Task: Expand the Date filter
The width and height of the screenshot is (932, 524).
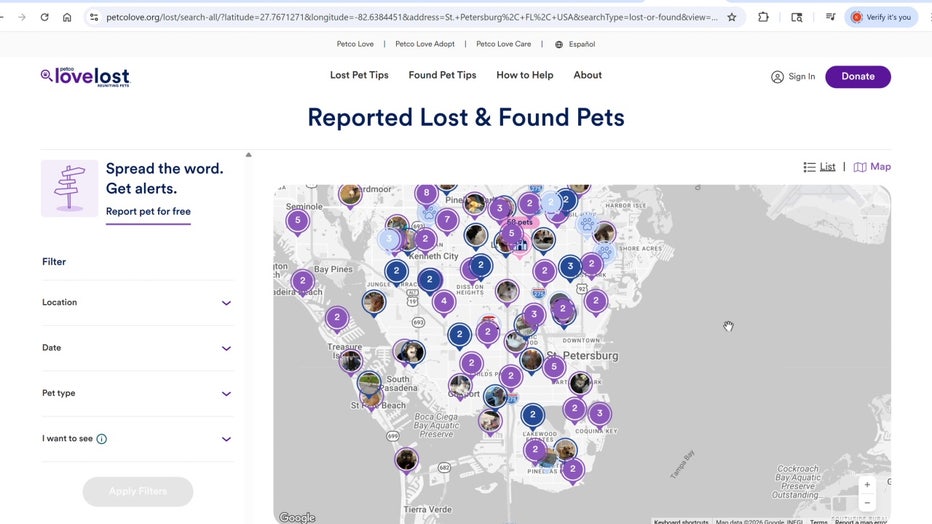Action: [137, 348]
